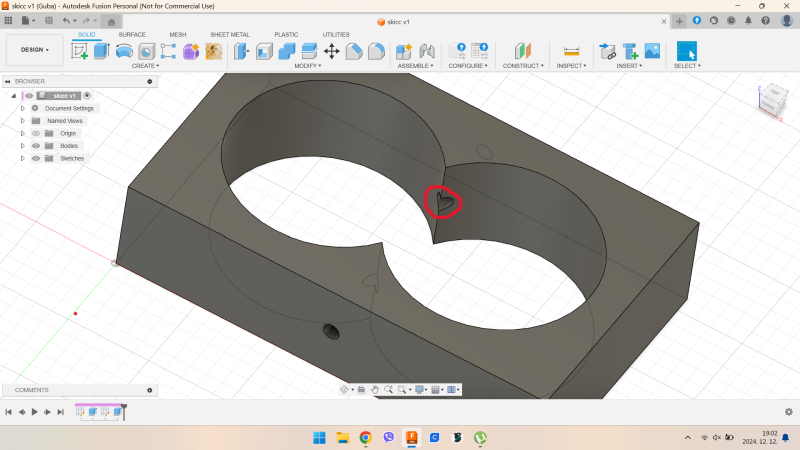Activate the Extrude tool
Image resolution: width=800 pixels, height=450 pixels.
pos(101,51)
